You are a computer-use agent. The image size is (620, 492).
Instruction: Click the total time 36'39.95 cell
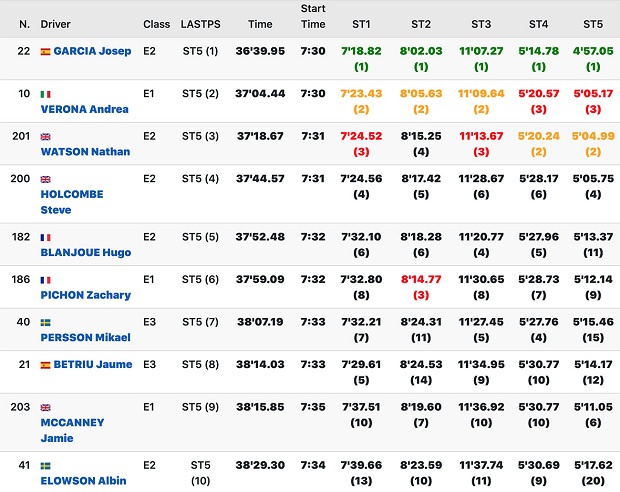260,51
